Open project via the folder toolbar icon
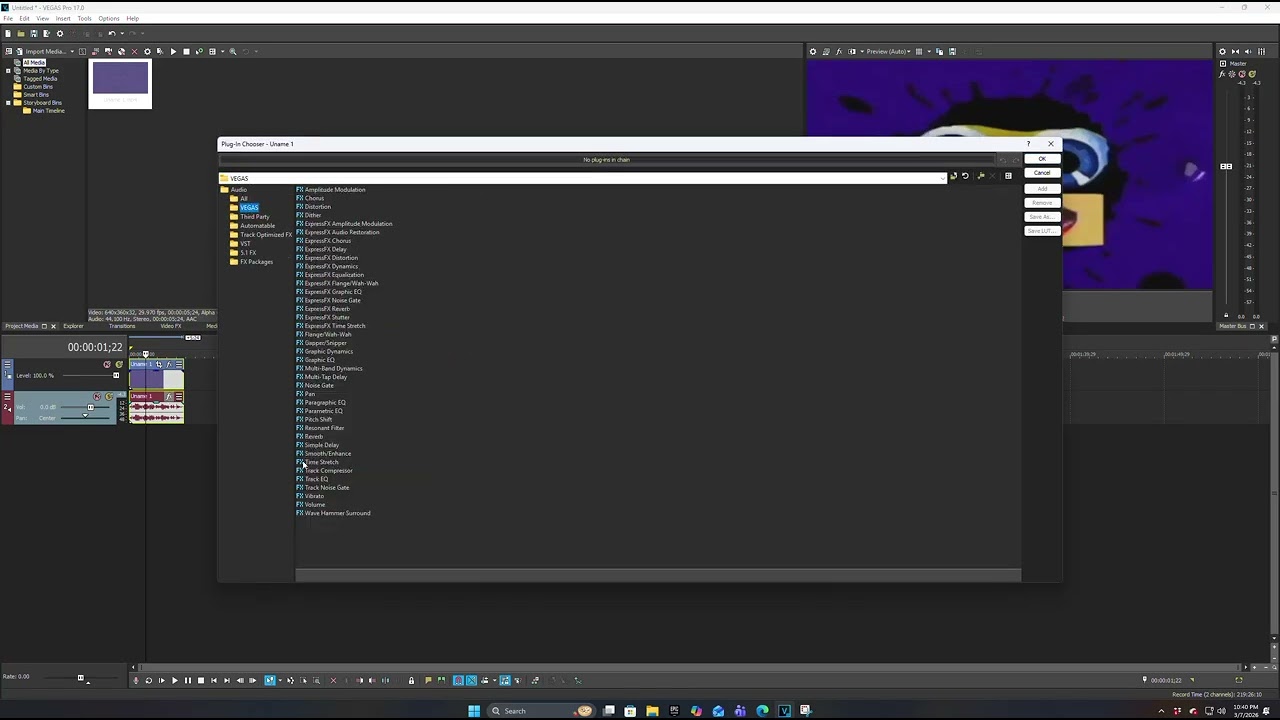This screenshot has height=720, width=1280. [21, 33]
